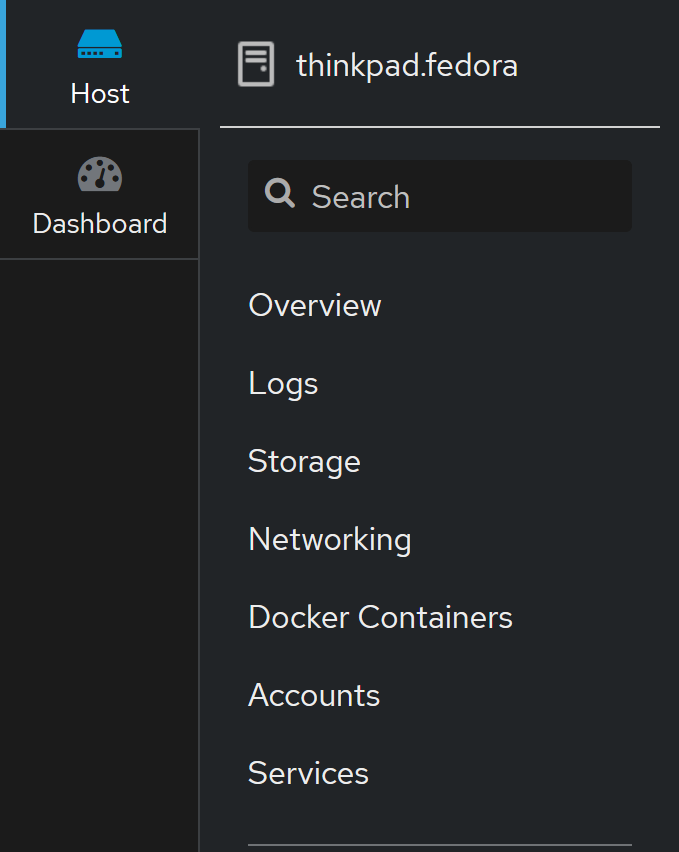The height and width of the screenshot is (852, 679).
Task: Click the thinkpad.fedora hostname label
Action: tap(407, 65)
